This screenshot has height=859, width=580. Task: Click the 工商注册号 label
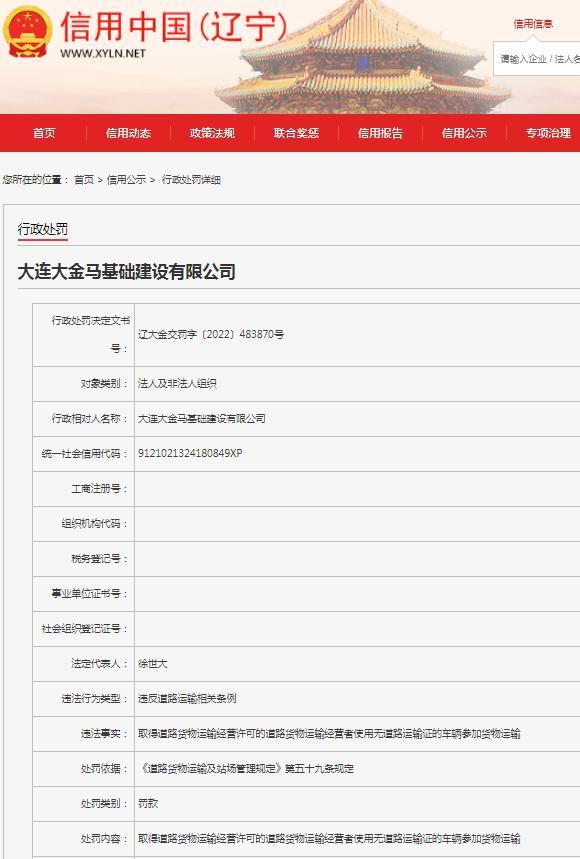click(x=100, y=489)
